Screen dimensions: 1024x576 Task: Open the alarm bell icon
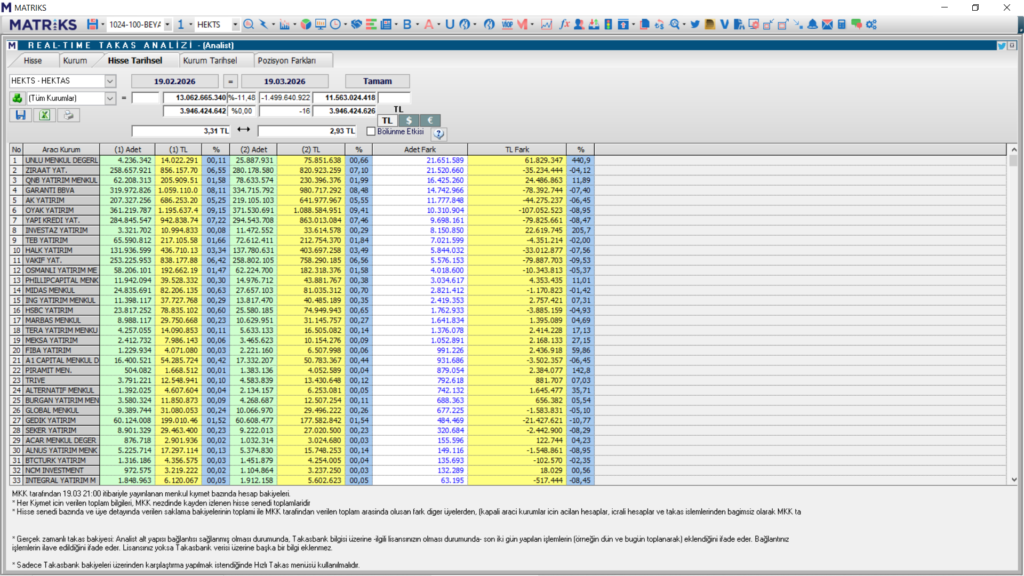coord(812,24)
